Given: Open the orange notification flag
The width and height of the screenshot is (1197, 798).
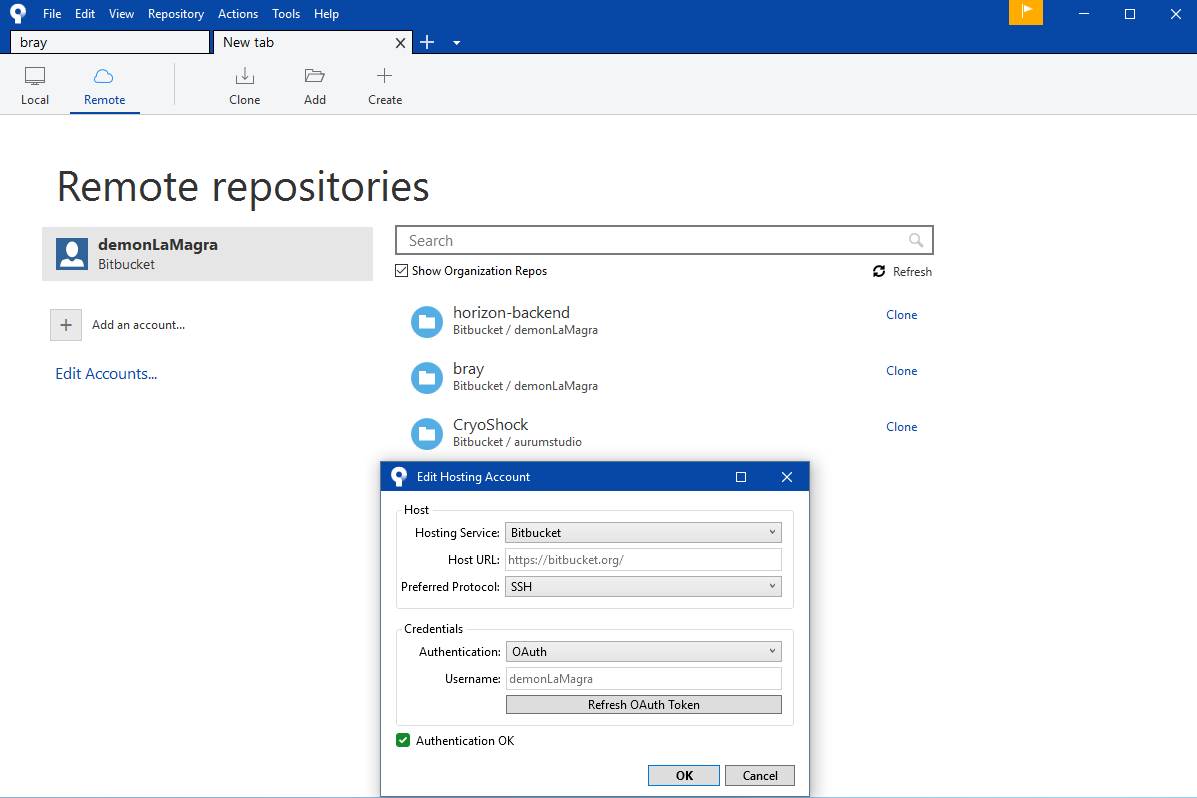Looking at the screenshot, I should coord(1025,12).
